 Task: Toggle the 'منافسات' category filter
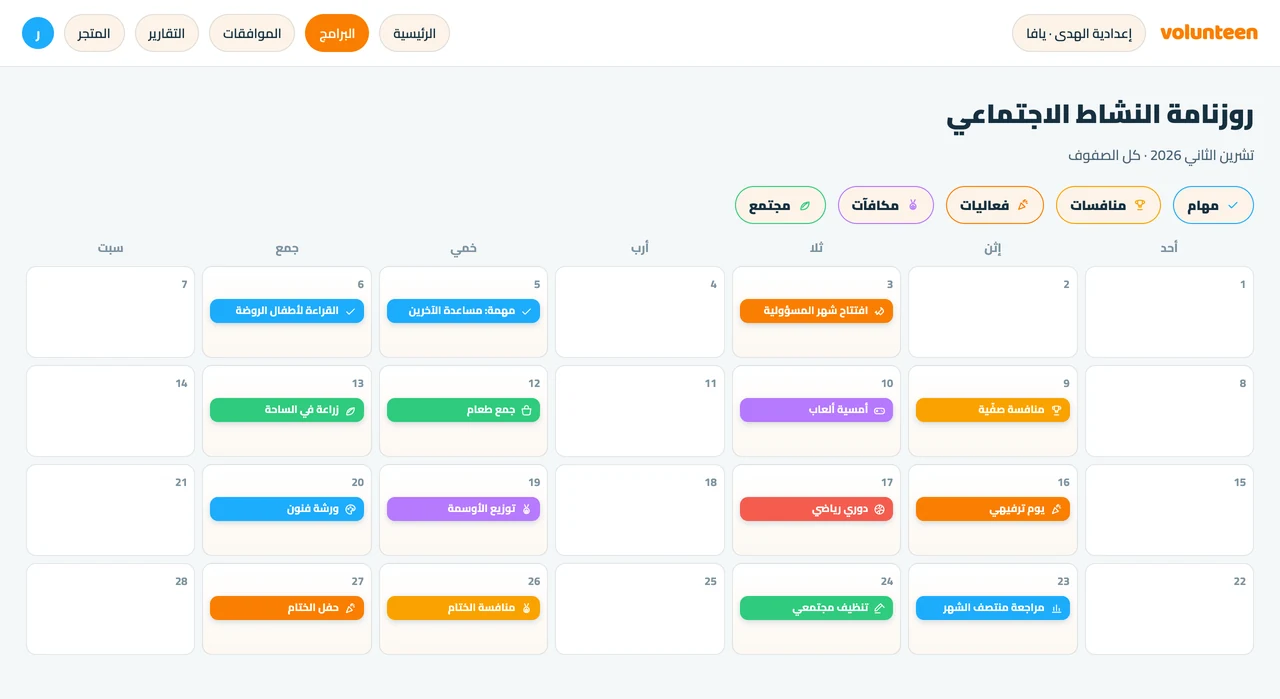coord(1108,205)
